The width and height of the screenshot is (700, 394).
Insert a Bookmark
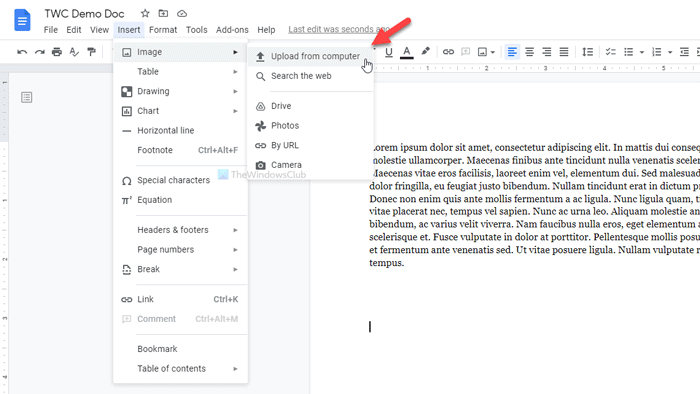tap(180, 349)
